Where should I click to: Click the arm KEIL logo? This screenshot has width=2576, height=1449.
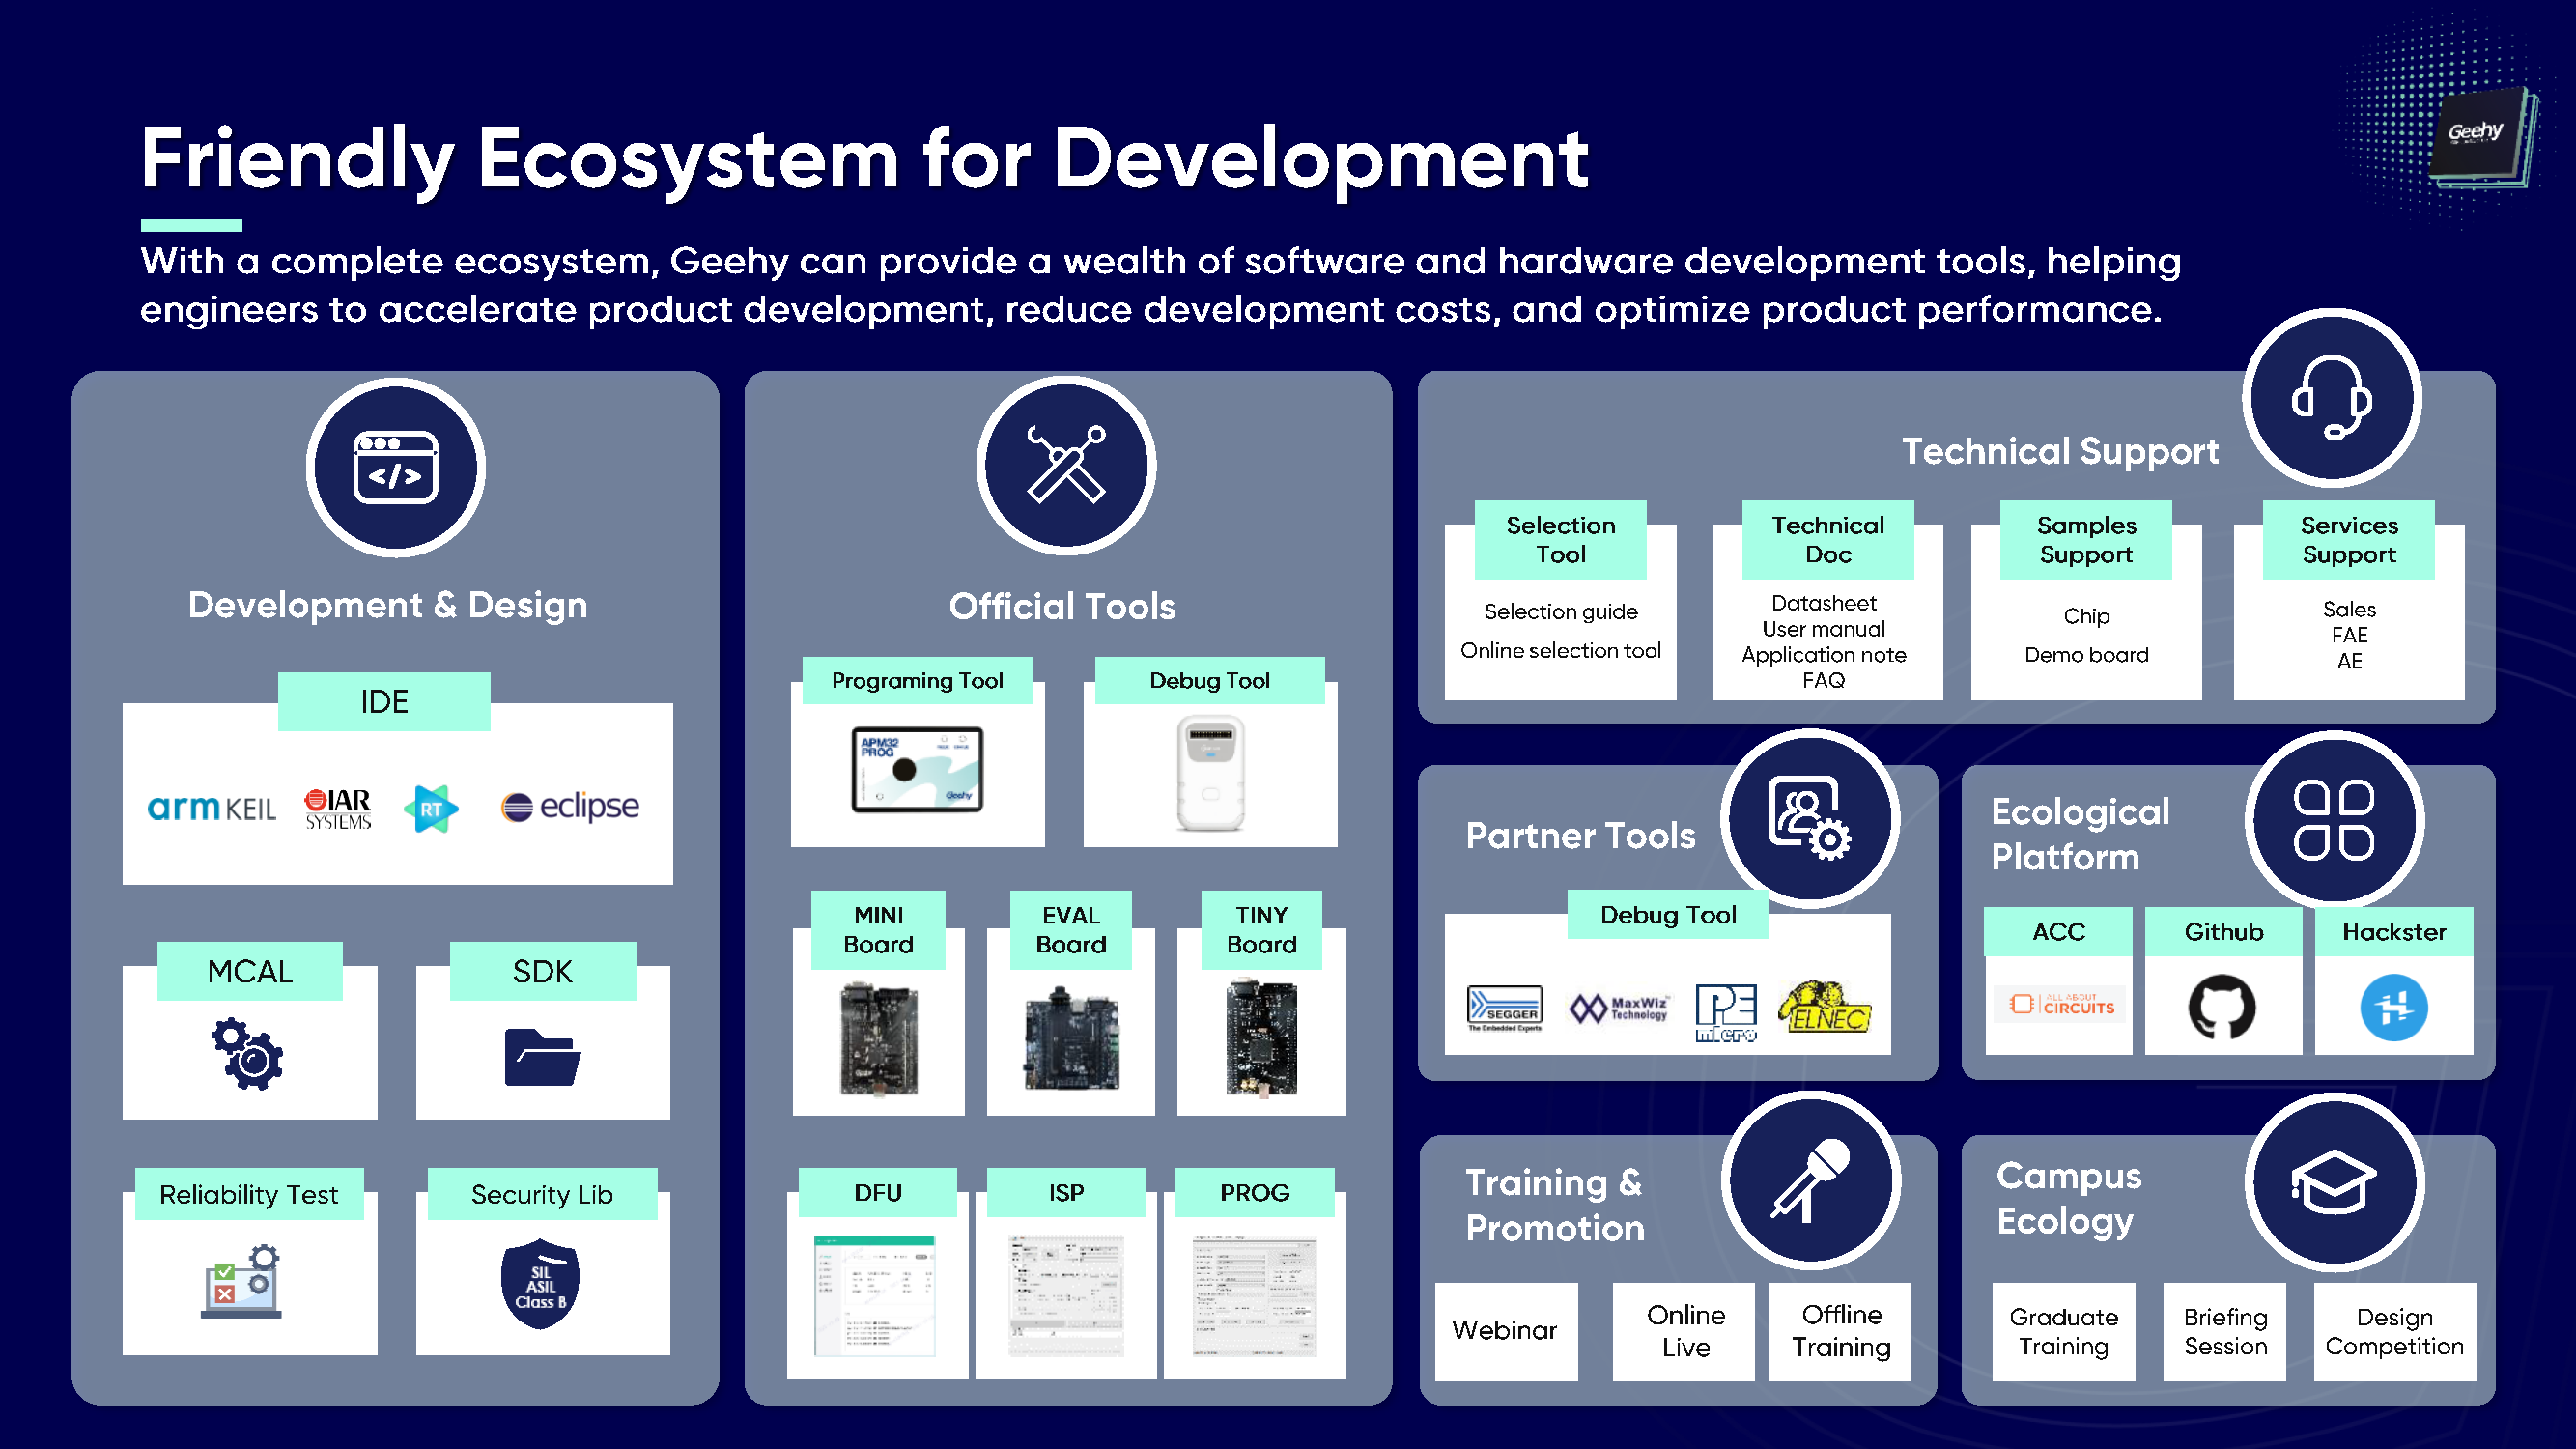(x=211, y=808)
